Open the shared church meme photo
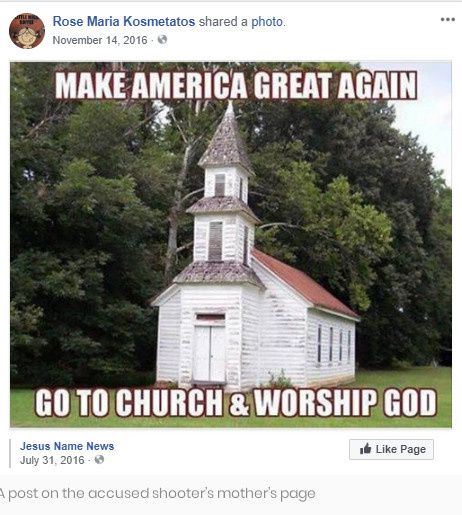This screenshot has height=515, width=462. (x=231, y=244)
